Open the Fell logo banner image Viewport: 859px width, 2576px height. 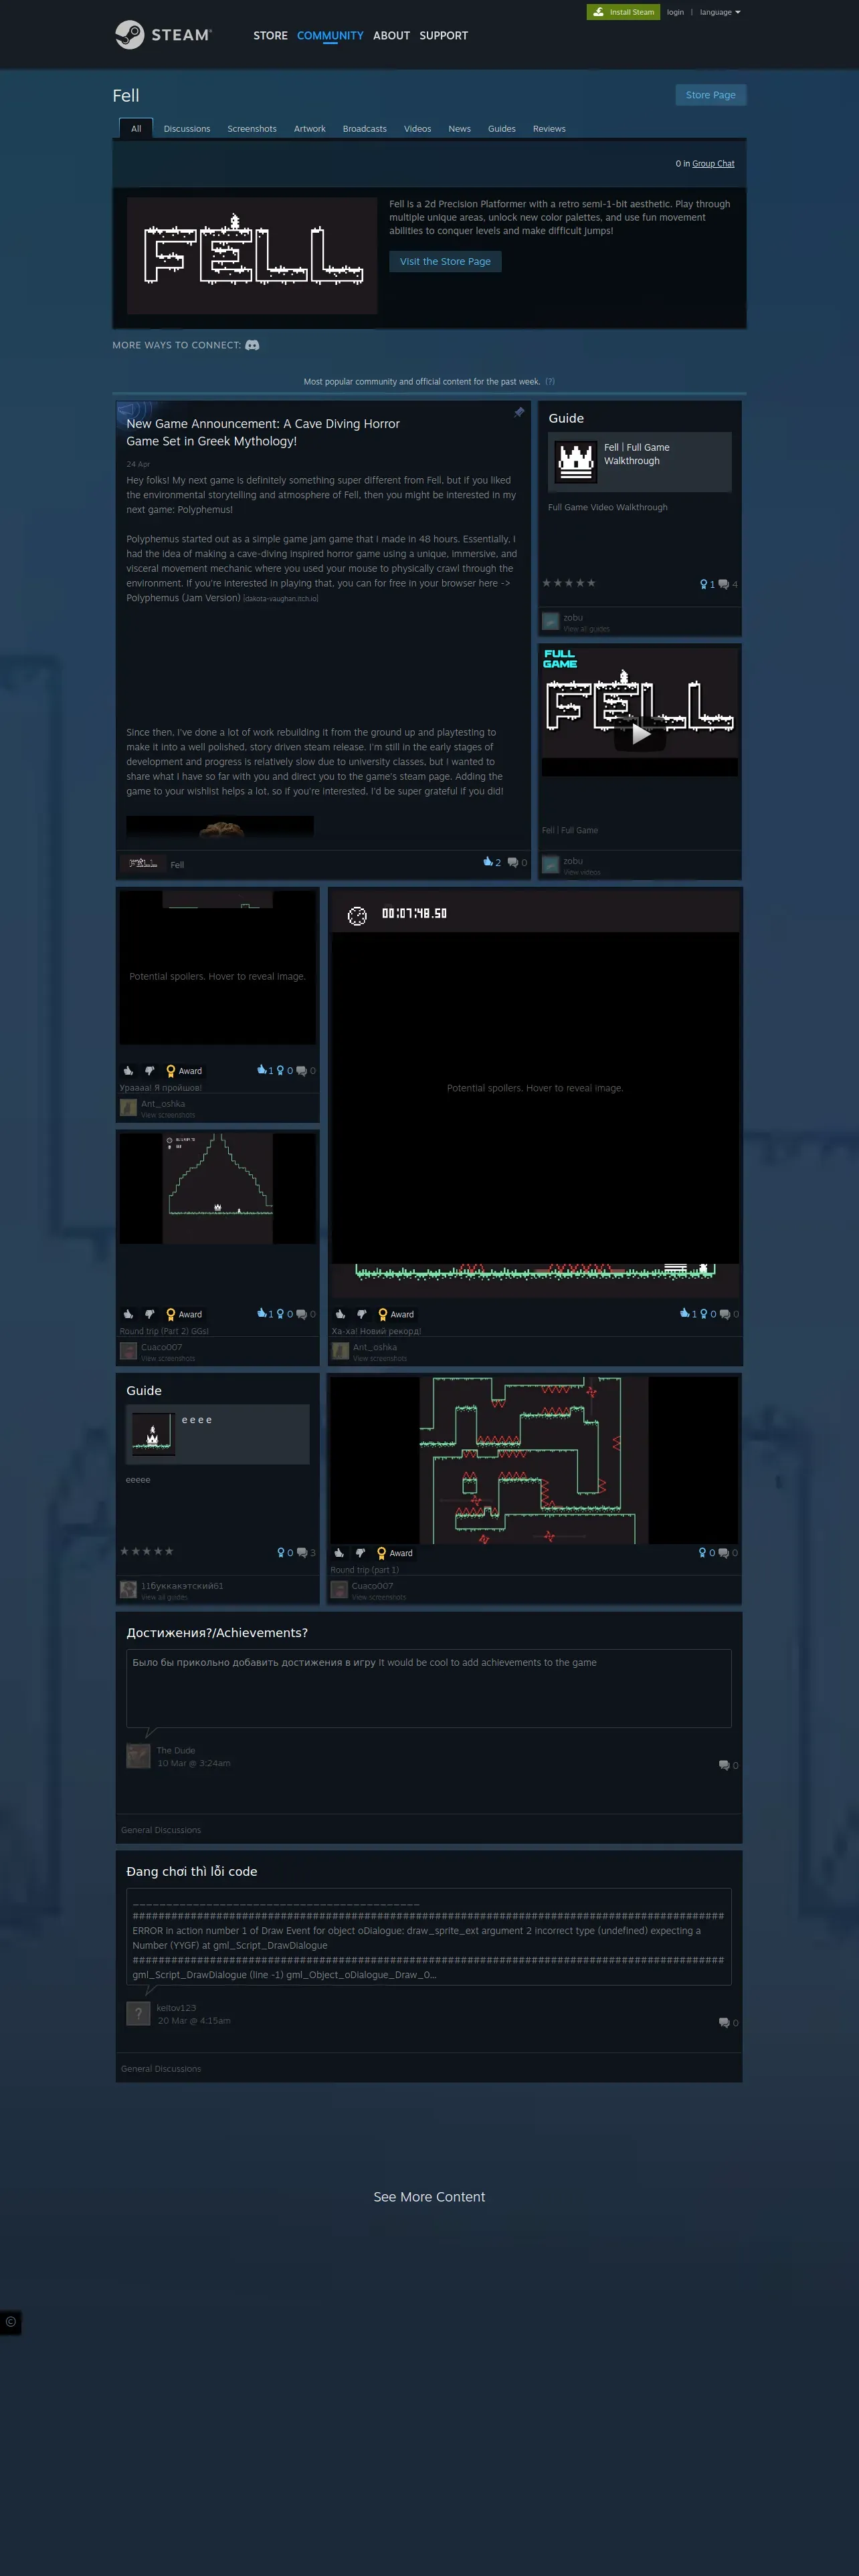pyautogui.click(x=252, y=256)
